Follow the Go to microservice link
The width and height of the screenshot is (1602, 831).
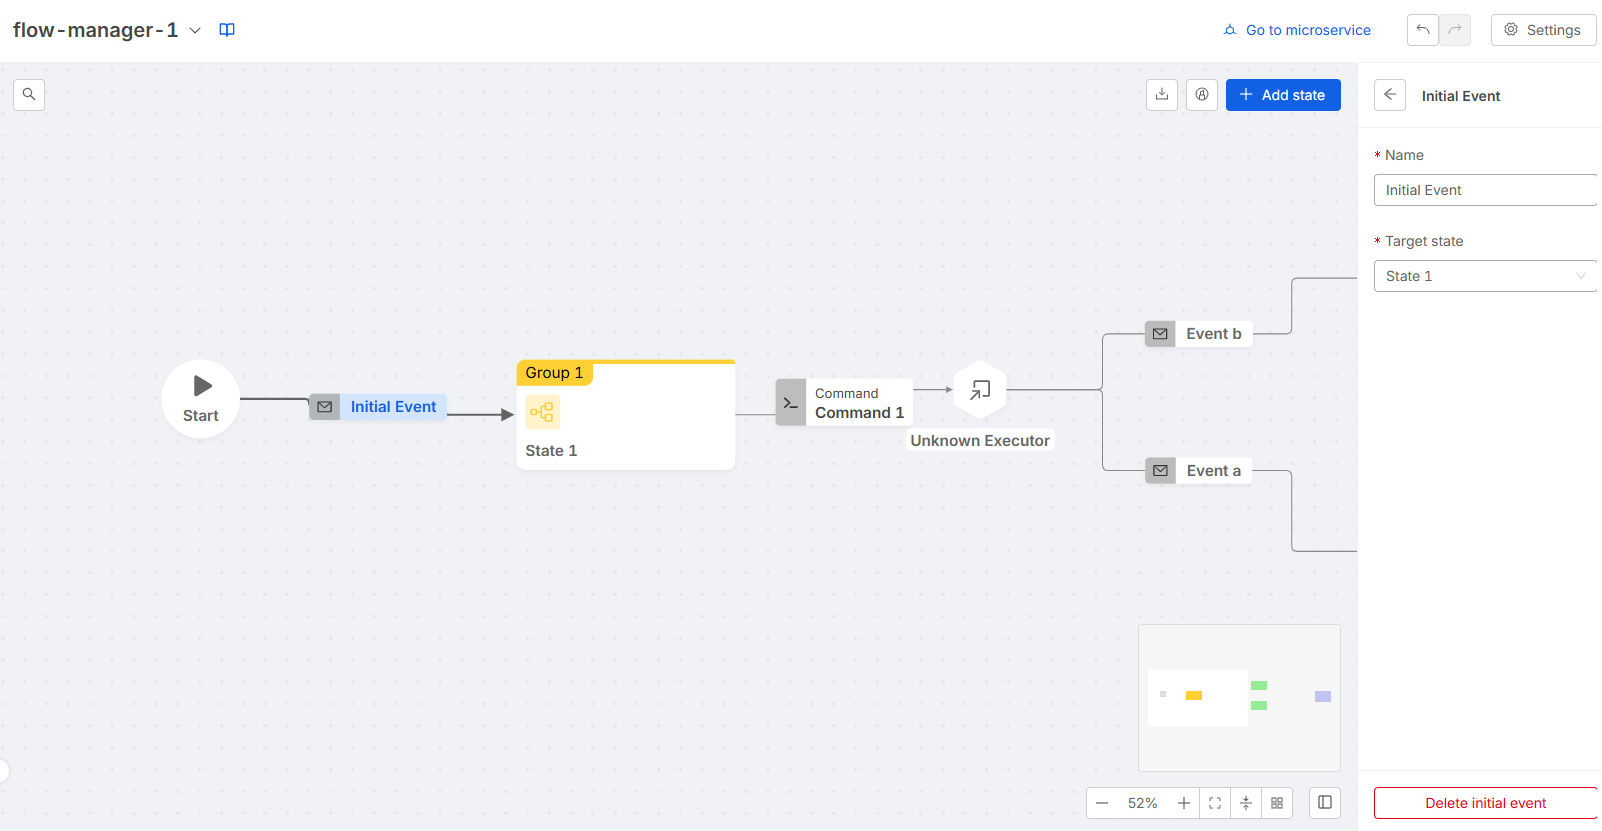point(1297,30)
